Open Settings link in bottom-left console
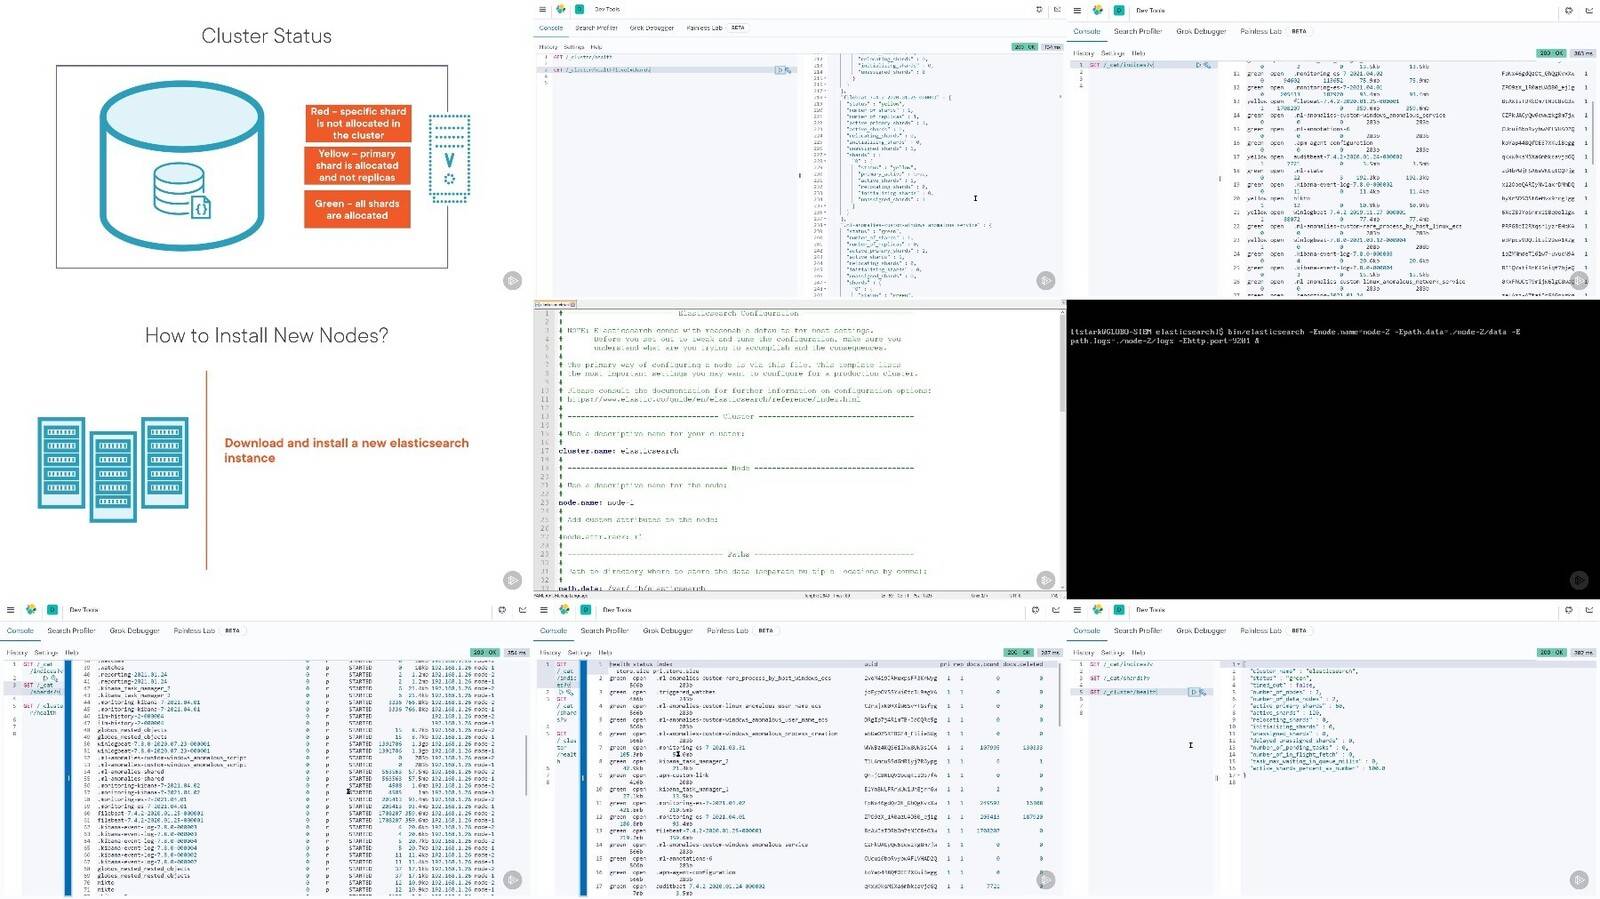The width and height of the screenshot is (1600, 899). [x=46, y=652]
